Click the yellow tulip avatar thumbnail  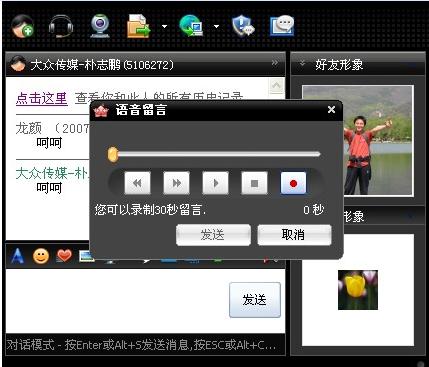[x=358, y=290]
